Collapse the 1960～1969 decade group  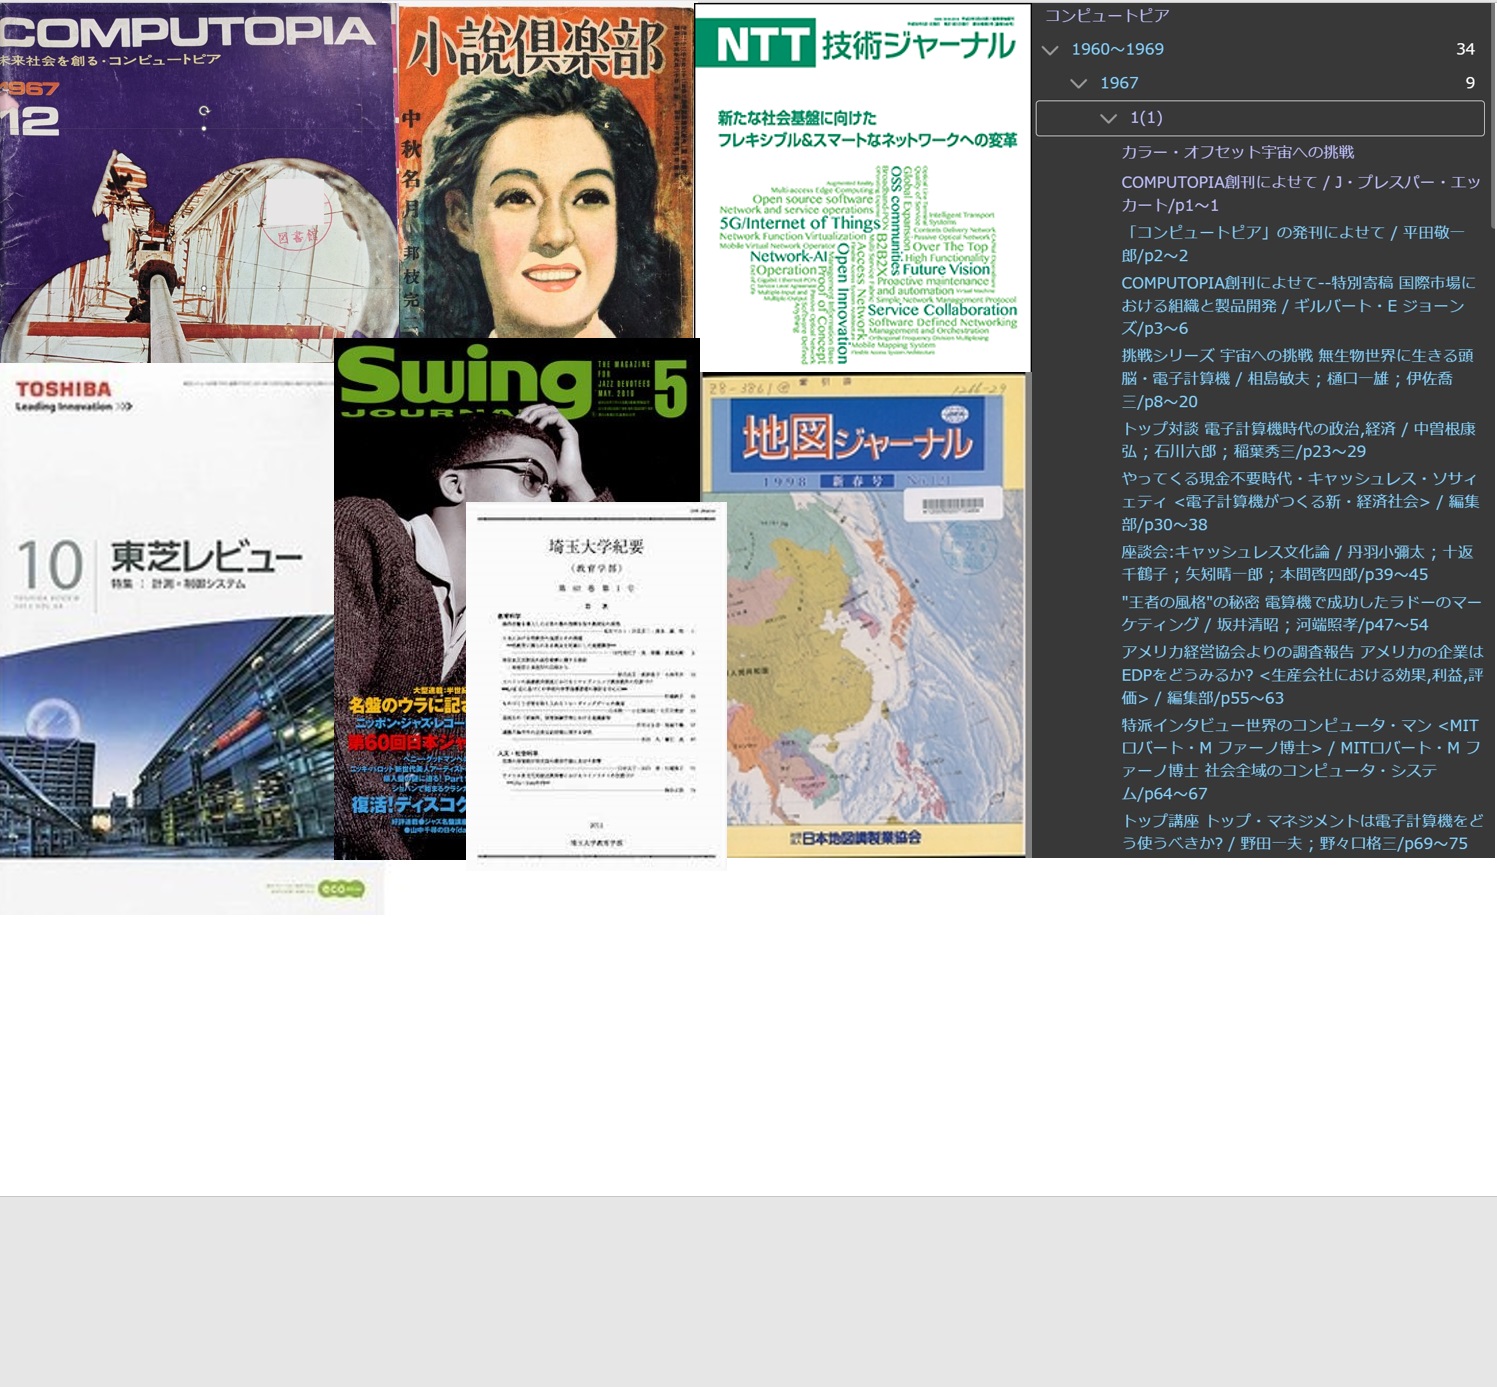pos(1050,50)
